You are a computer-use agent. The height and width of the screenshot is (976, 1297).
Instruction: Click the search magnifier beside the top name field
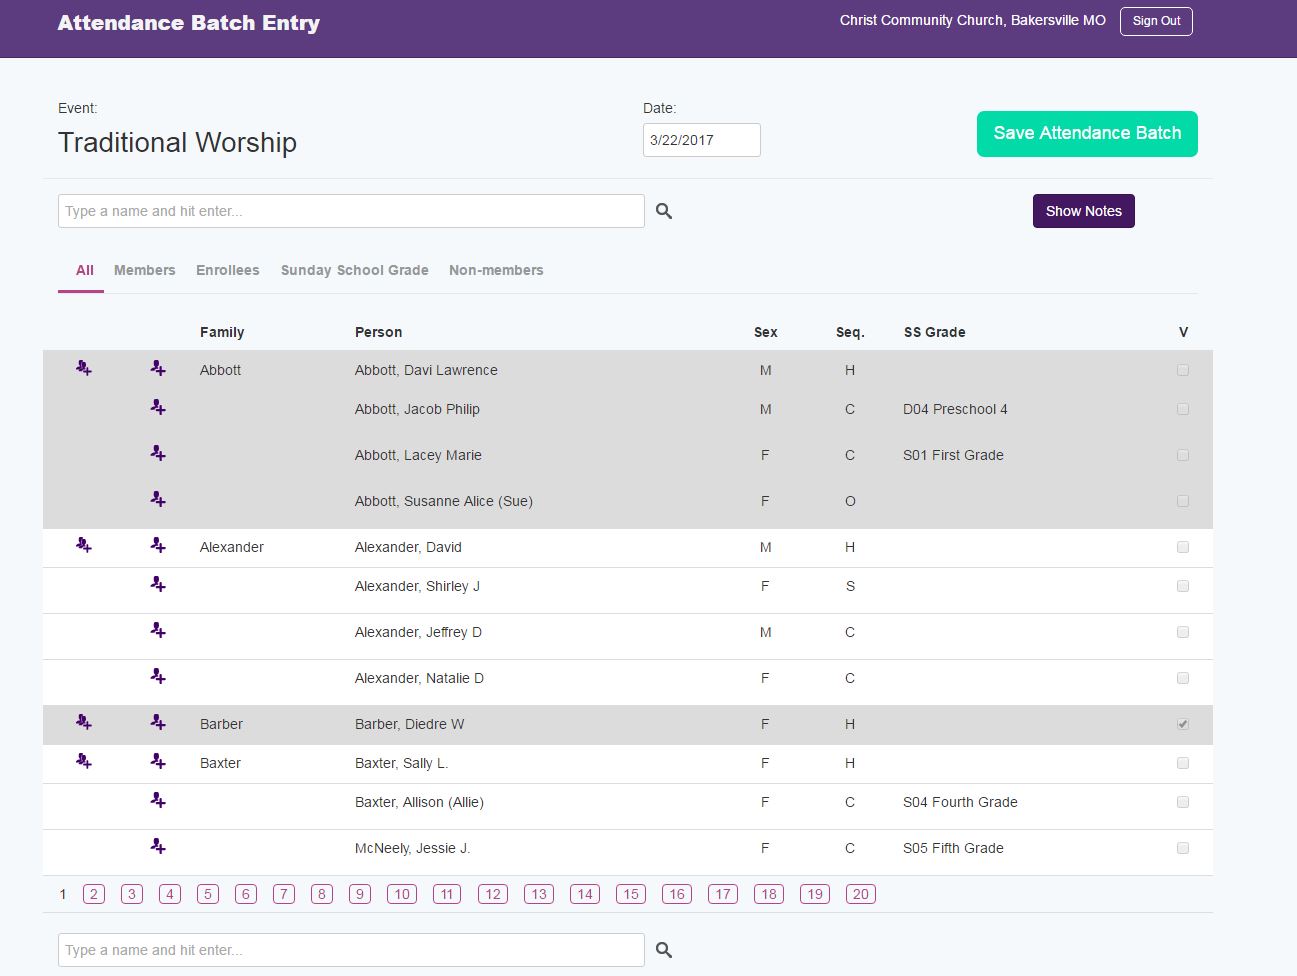[x=664, y=211]
